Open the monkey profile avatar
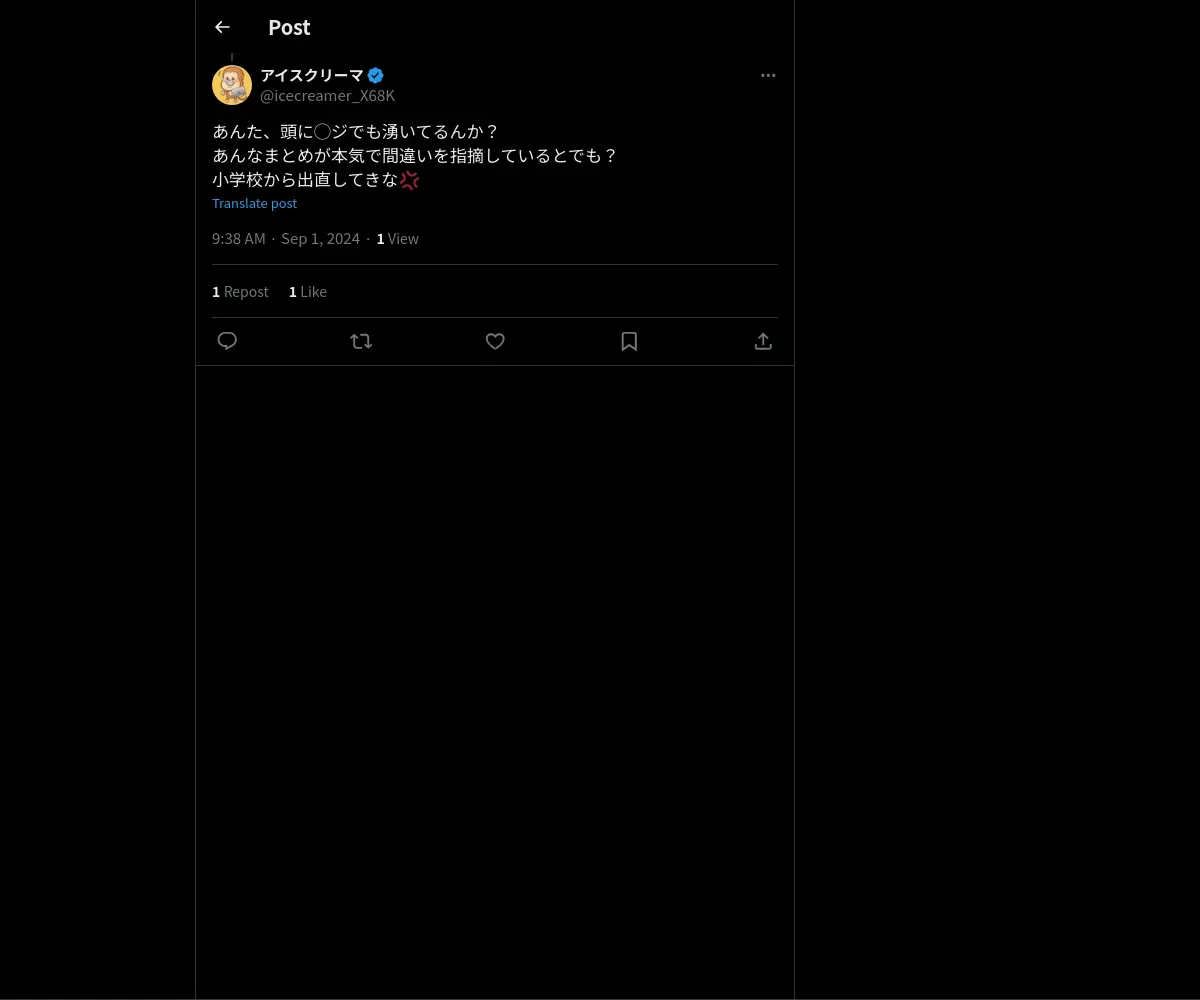Screen dimensions: 1200x1000 coord(232,85)
